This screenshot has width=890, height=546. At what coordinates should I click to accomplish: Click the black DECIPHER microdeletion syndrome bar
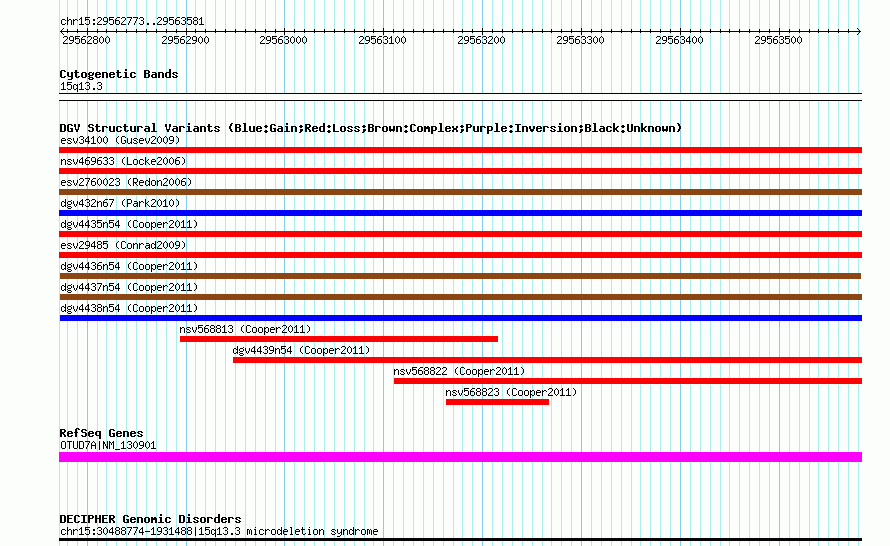click(460, 539)
